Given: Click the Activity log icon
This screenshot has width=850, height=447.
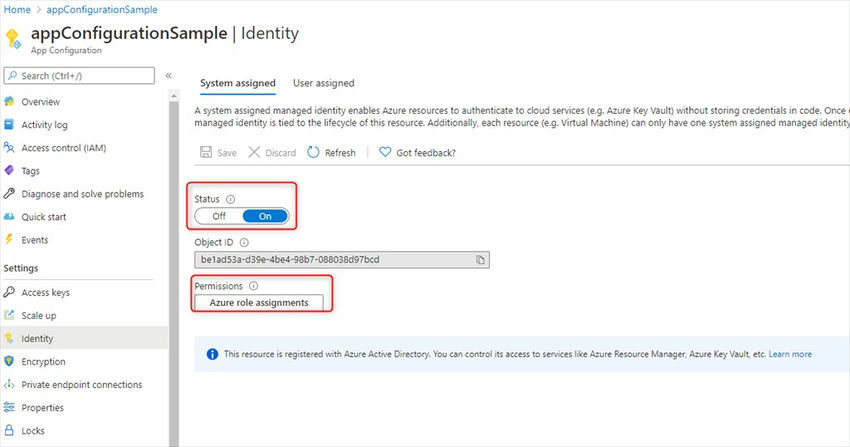Looking at the screenshot, I should [9, 125].
